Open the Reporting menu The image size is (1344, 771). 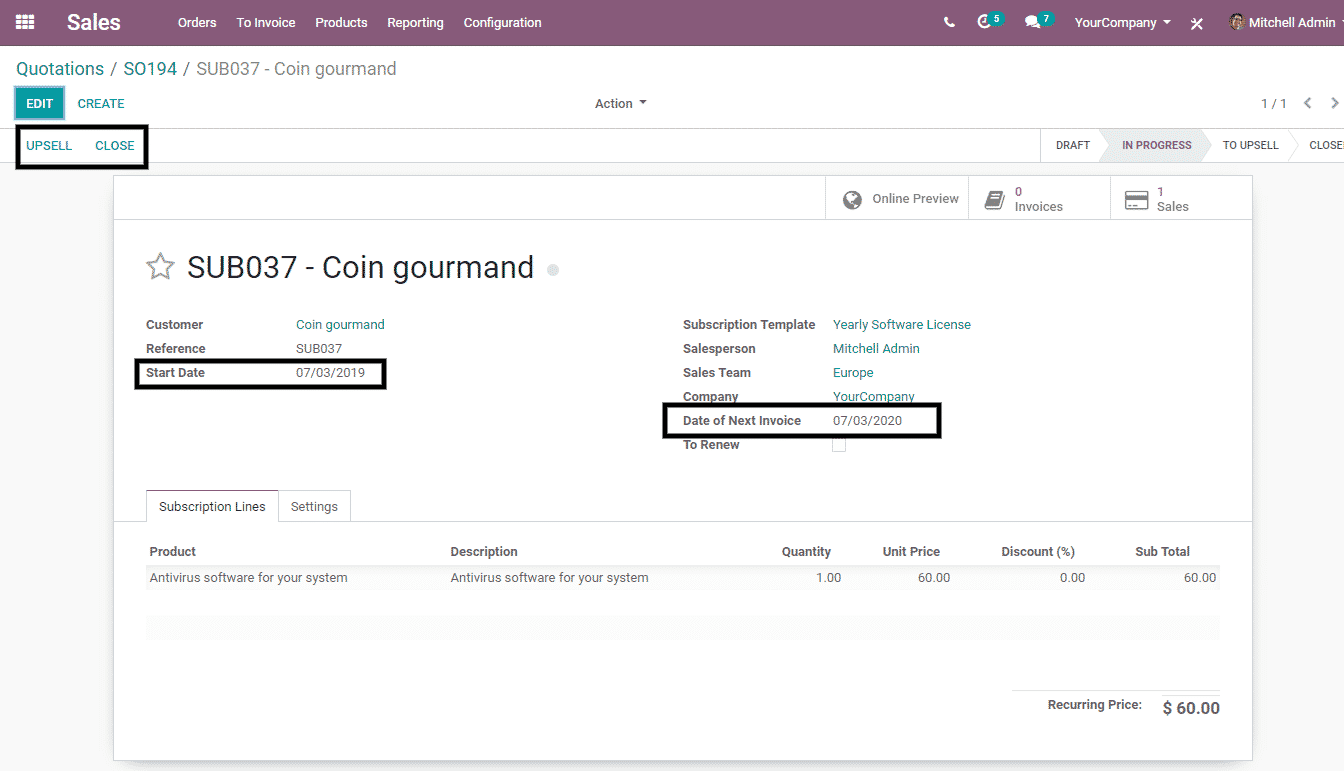[415, 22]
